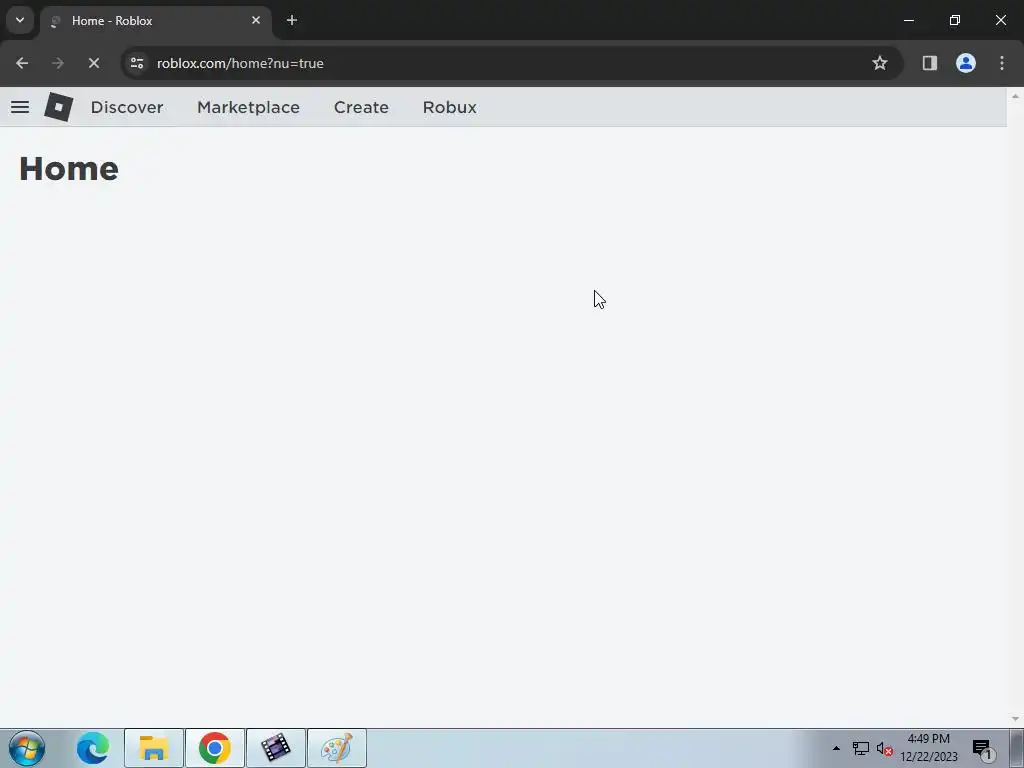Click the Roblox logo icon
The height and width of the screenshot is (768, 1024).
[59, 106]
